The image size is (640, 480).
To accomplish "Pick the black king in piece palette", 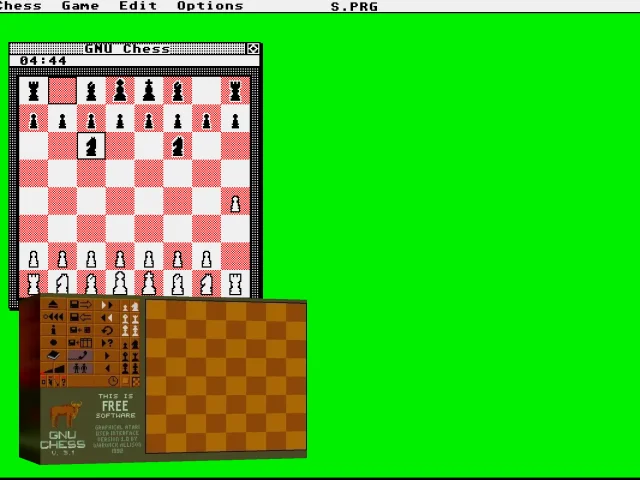I will (x=135, y=369).
